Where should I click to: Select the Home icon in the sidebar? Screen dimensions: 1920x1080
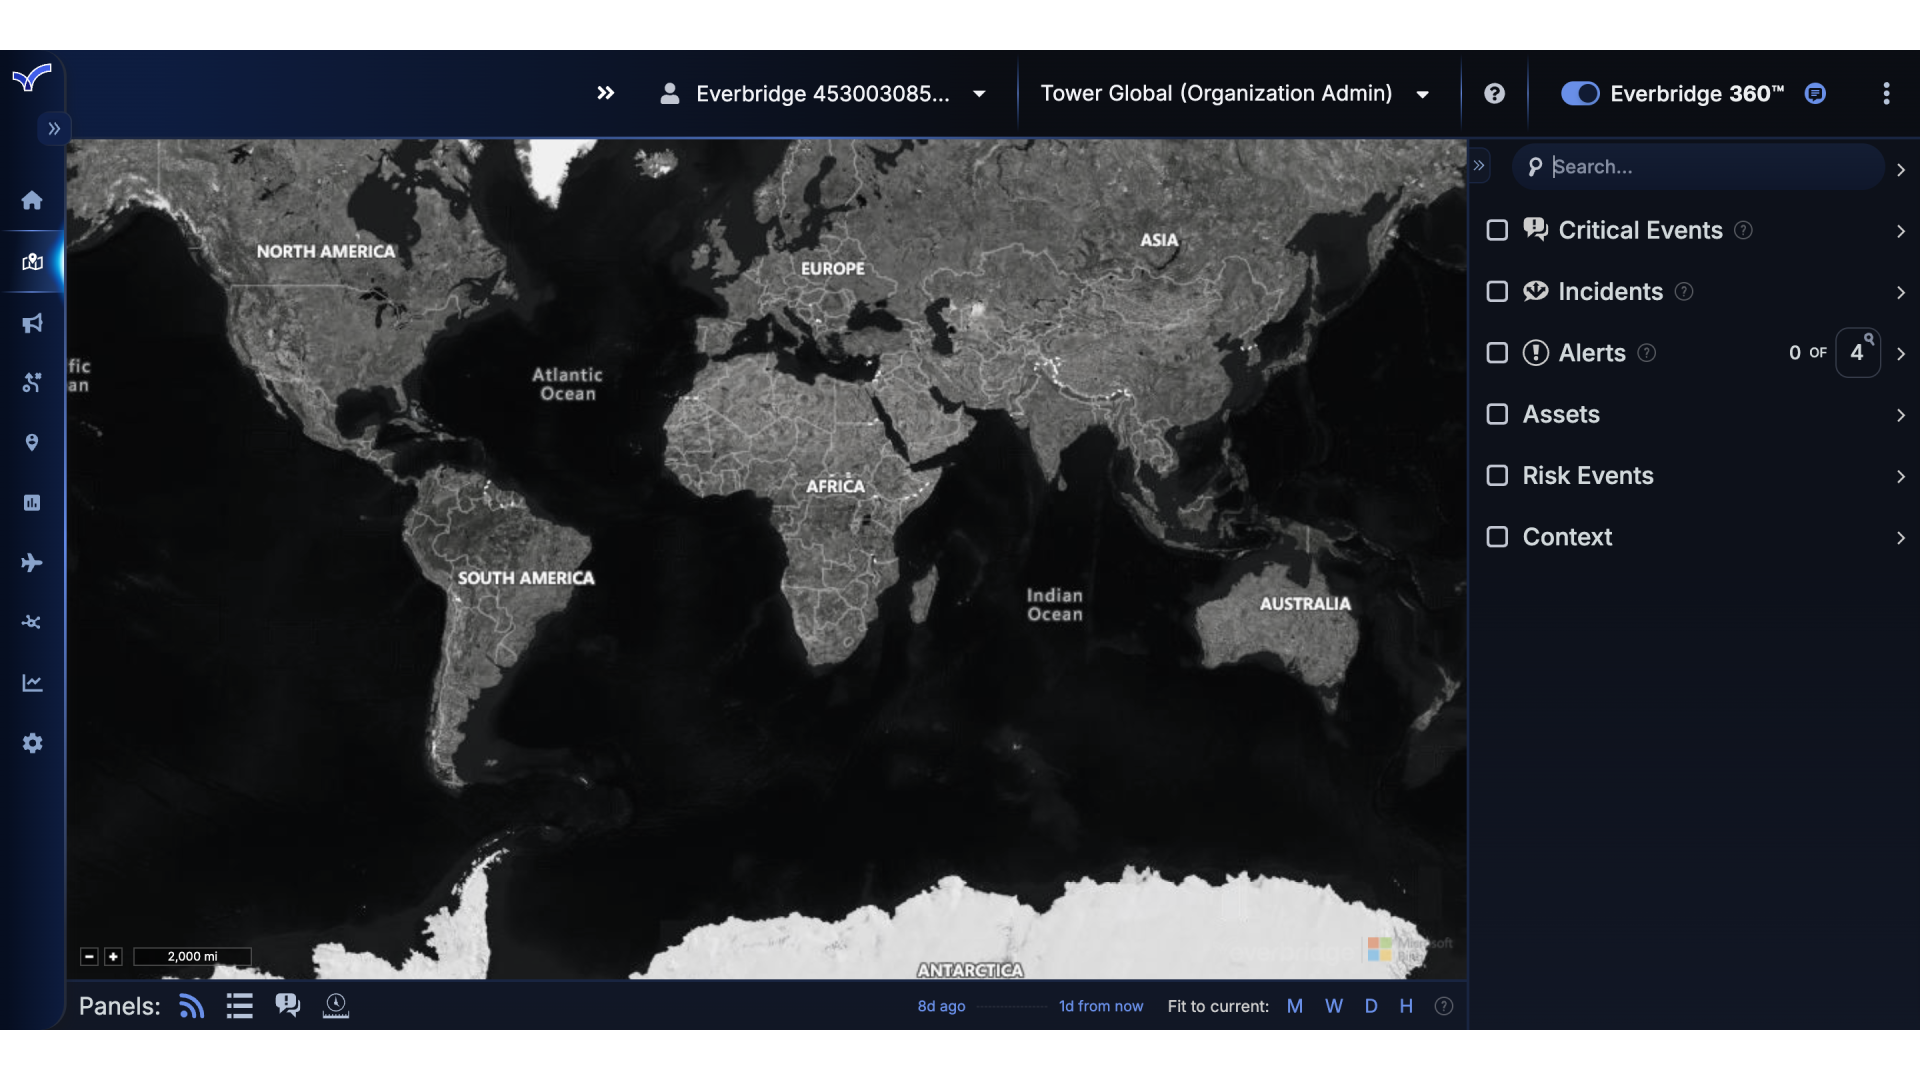coord(32,201)
